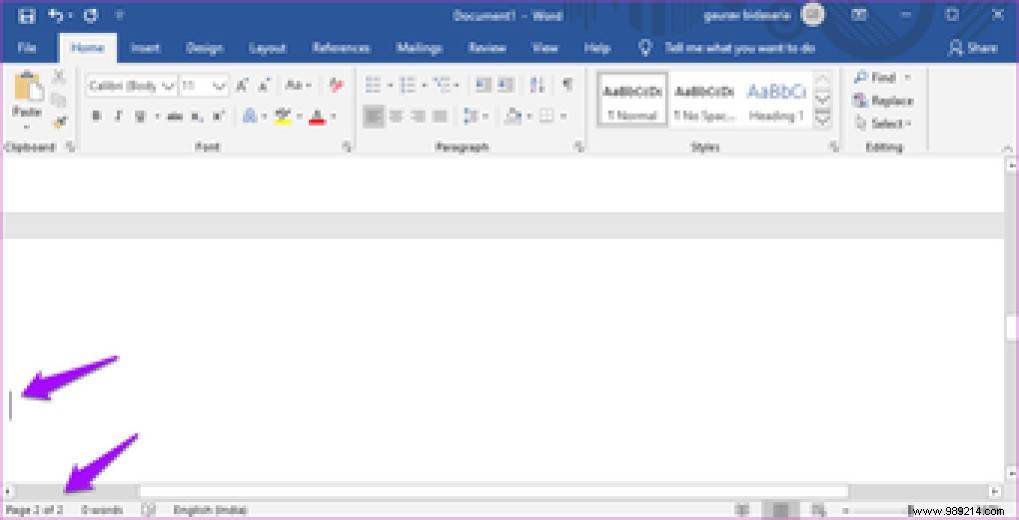Set Justify paragraph alignment
The width and height of the screenshot is (1019, 520).
[440, 116]
